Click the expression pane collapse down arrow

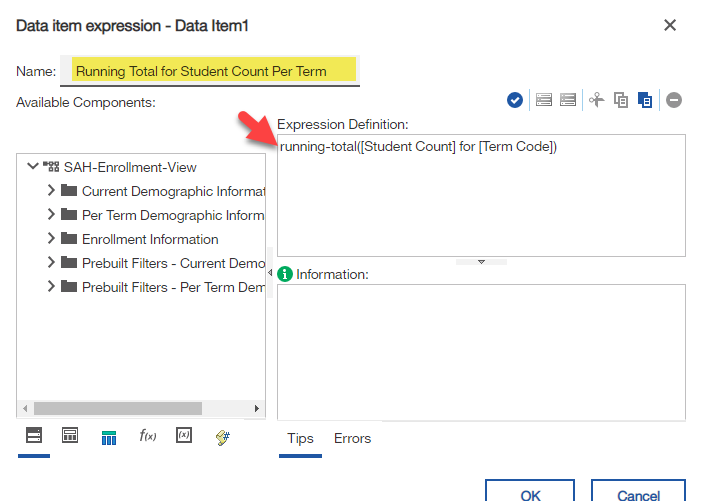coord(481,262)
